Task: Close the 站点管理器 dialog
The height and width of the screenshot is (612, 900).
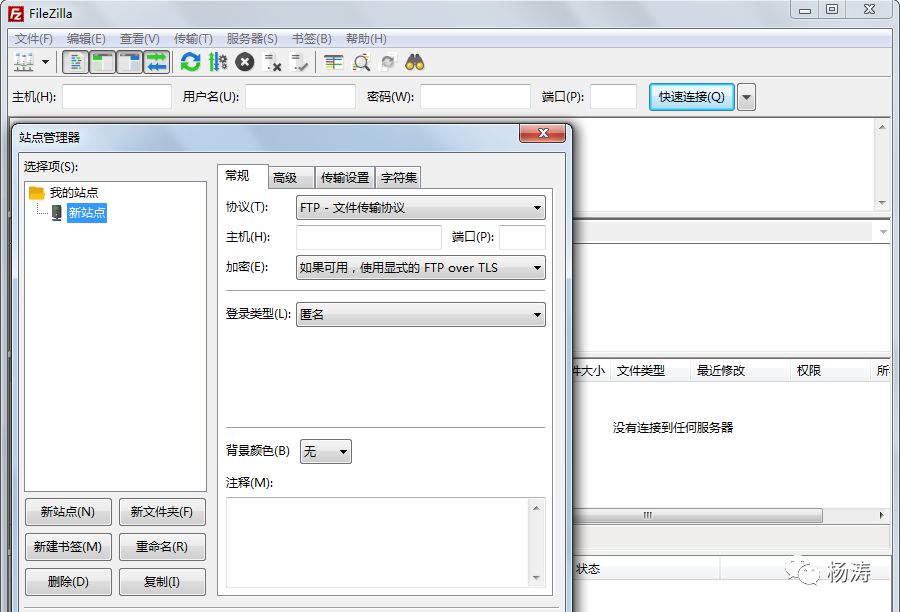Action: pyautogui.click(x=542, y=133)
